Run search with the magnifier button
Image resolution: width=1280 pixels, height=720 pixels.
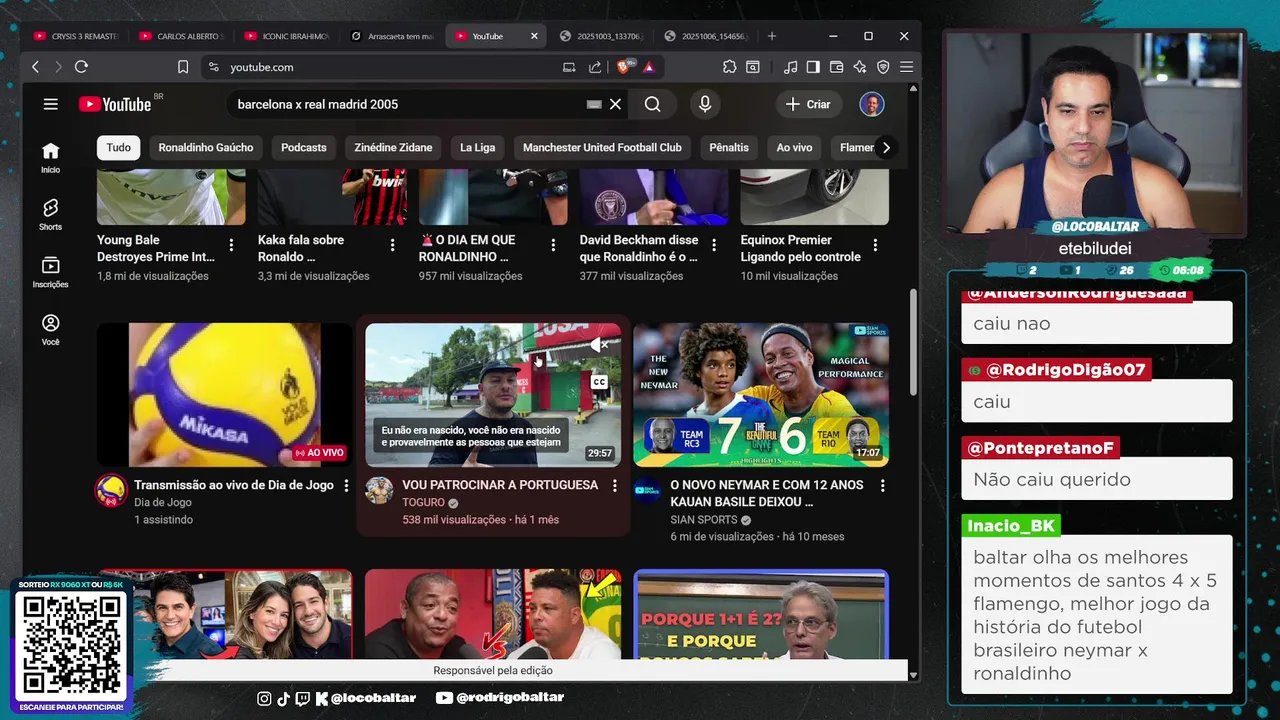(653, 104)
